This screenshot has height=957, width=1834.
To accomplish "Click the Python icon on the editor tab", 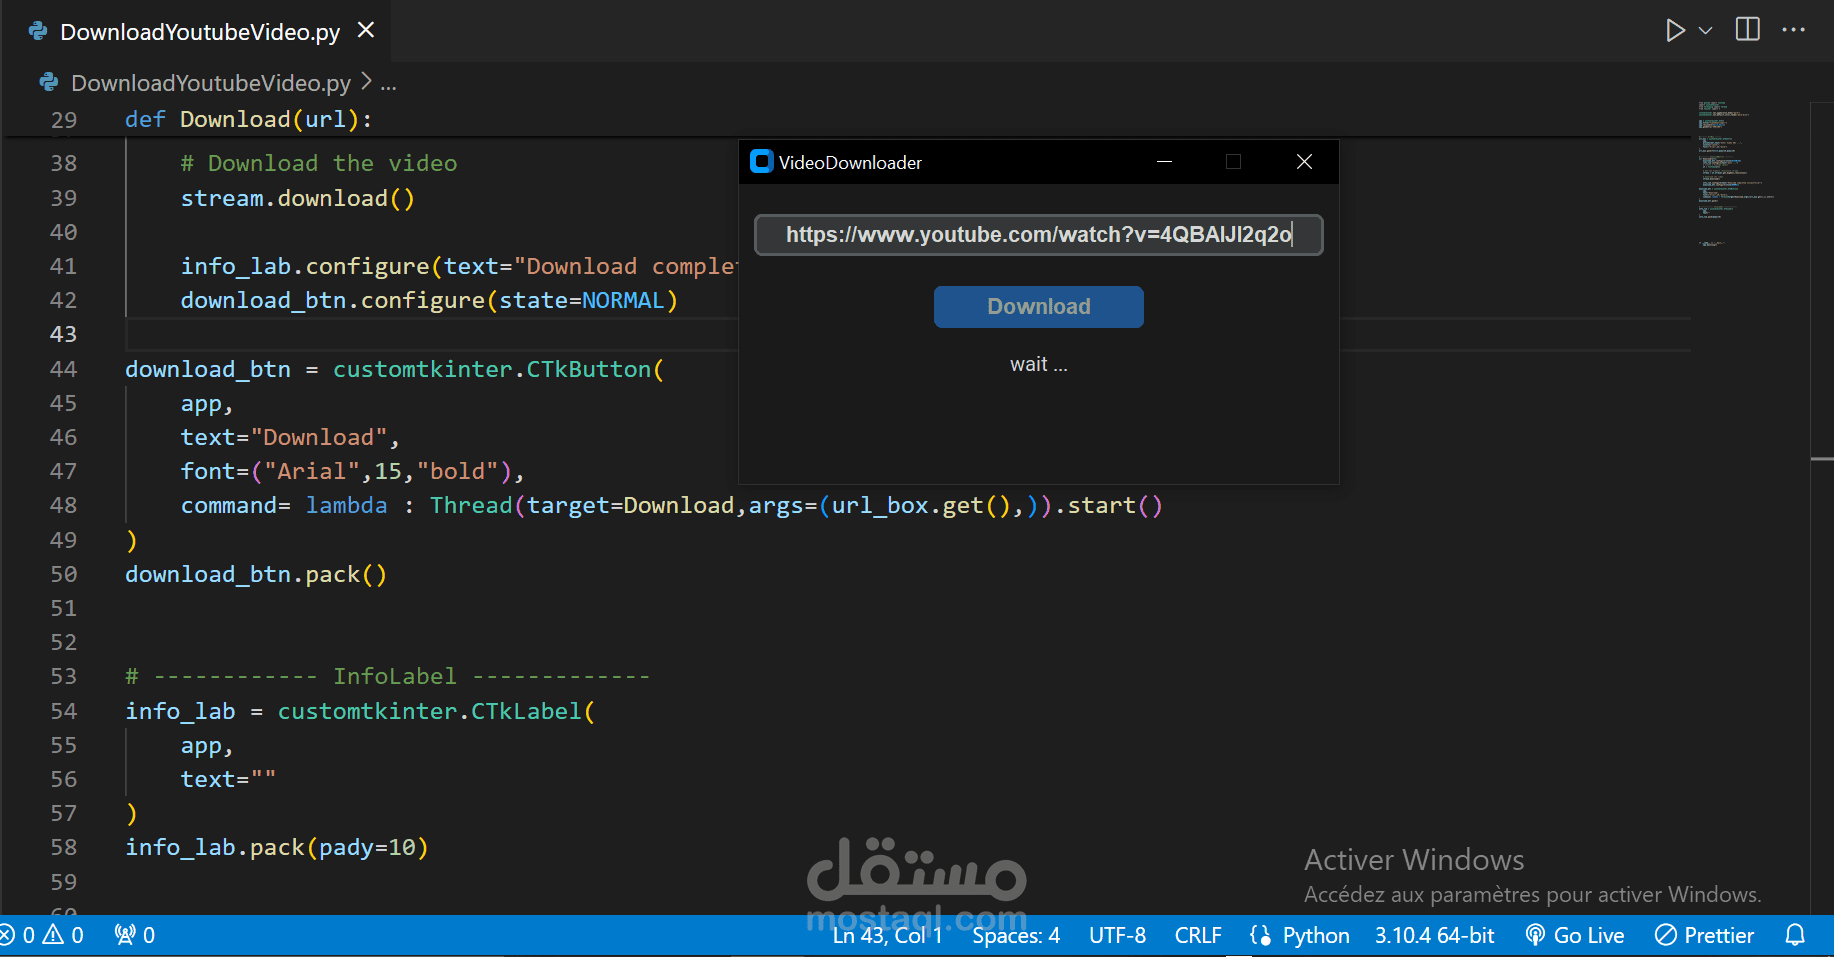I will pos(38,31).
